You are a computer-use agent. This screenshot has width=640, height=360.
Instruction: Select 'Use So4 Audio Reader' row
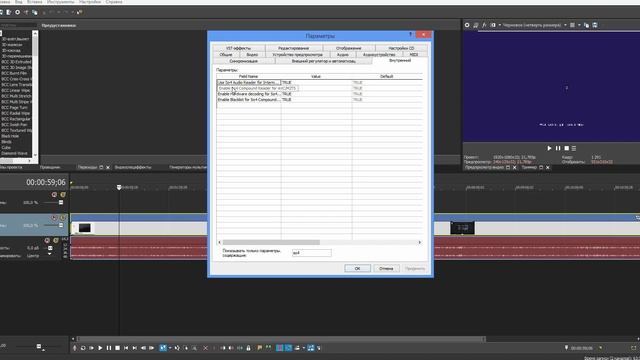click(320, 82)
